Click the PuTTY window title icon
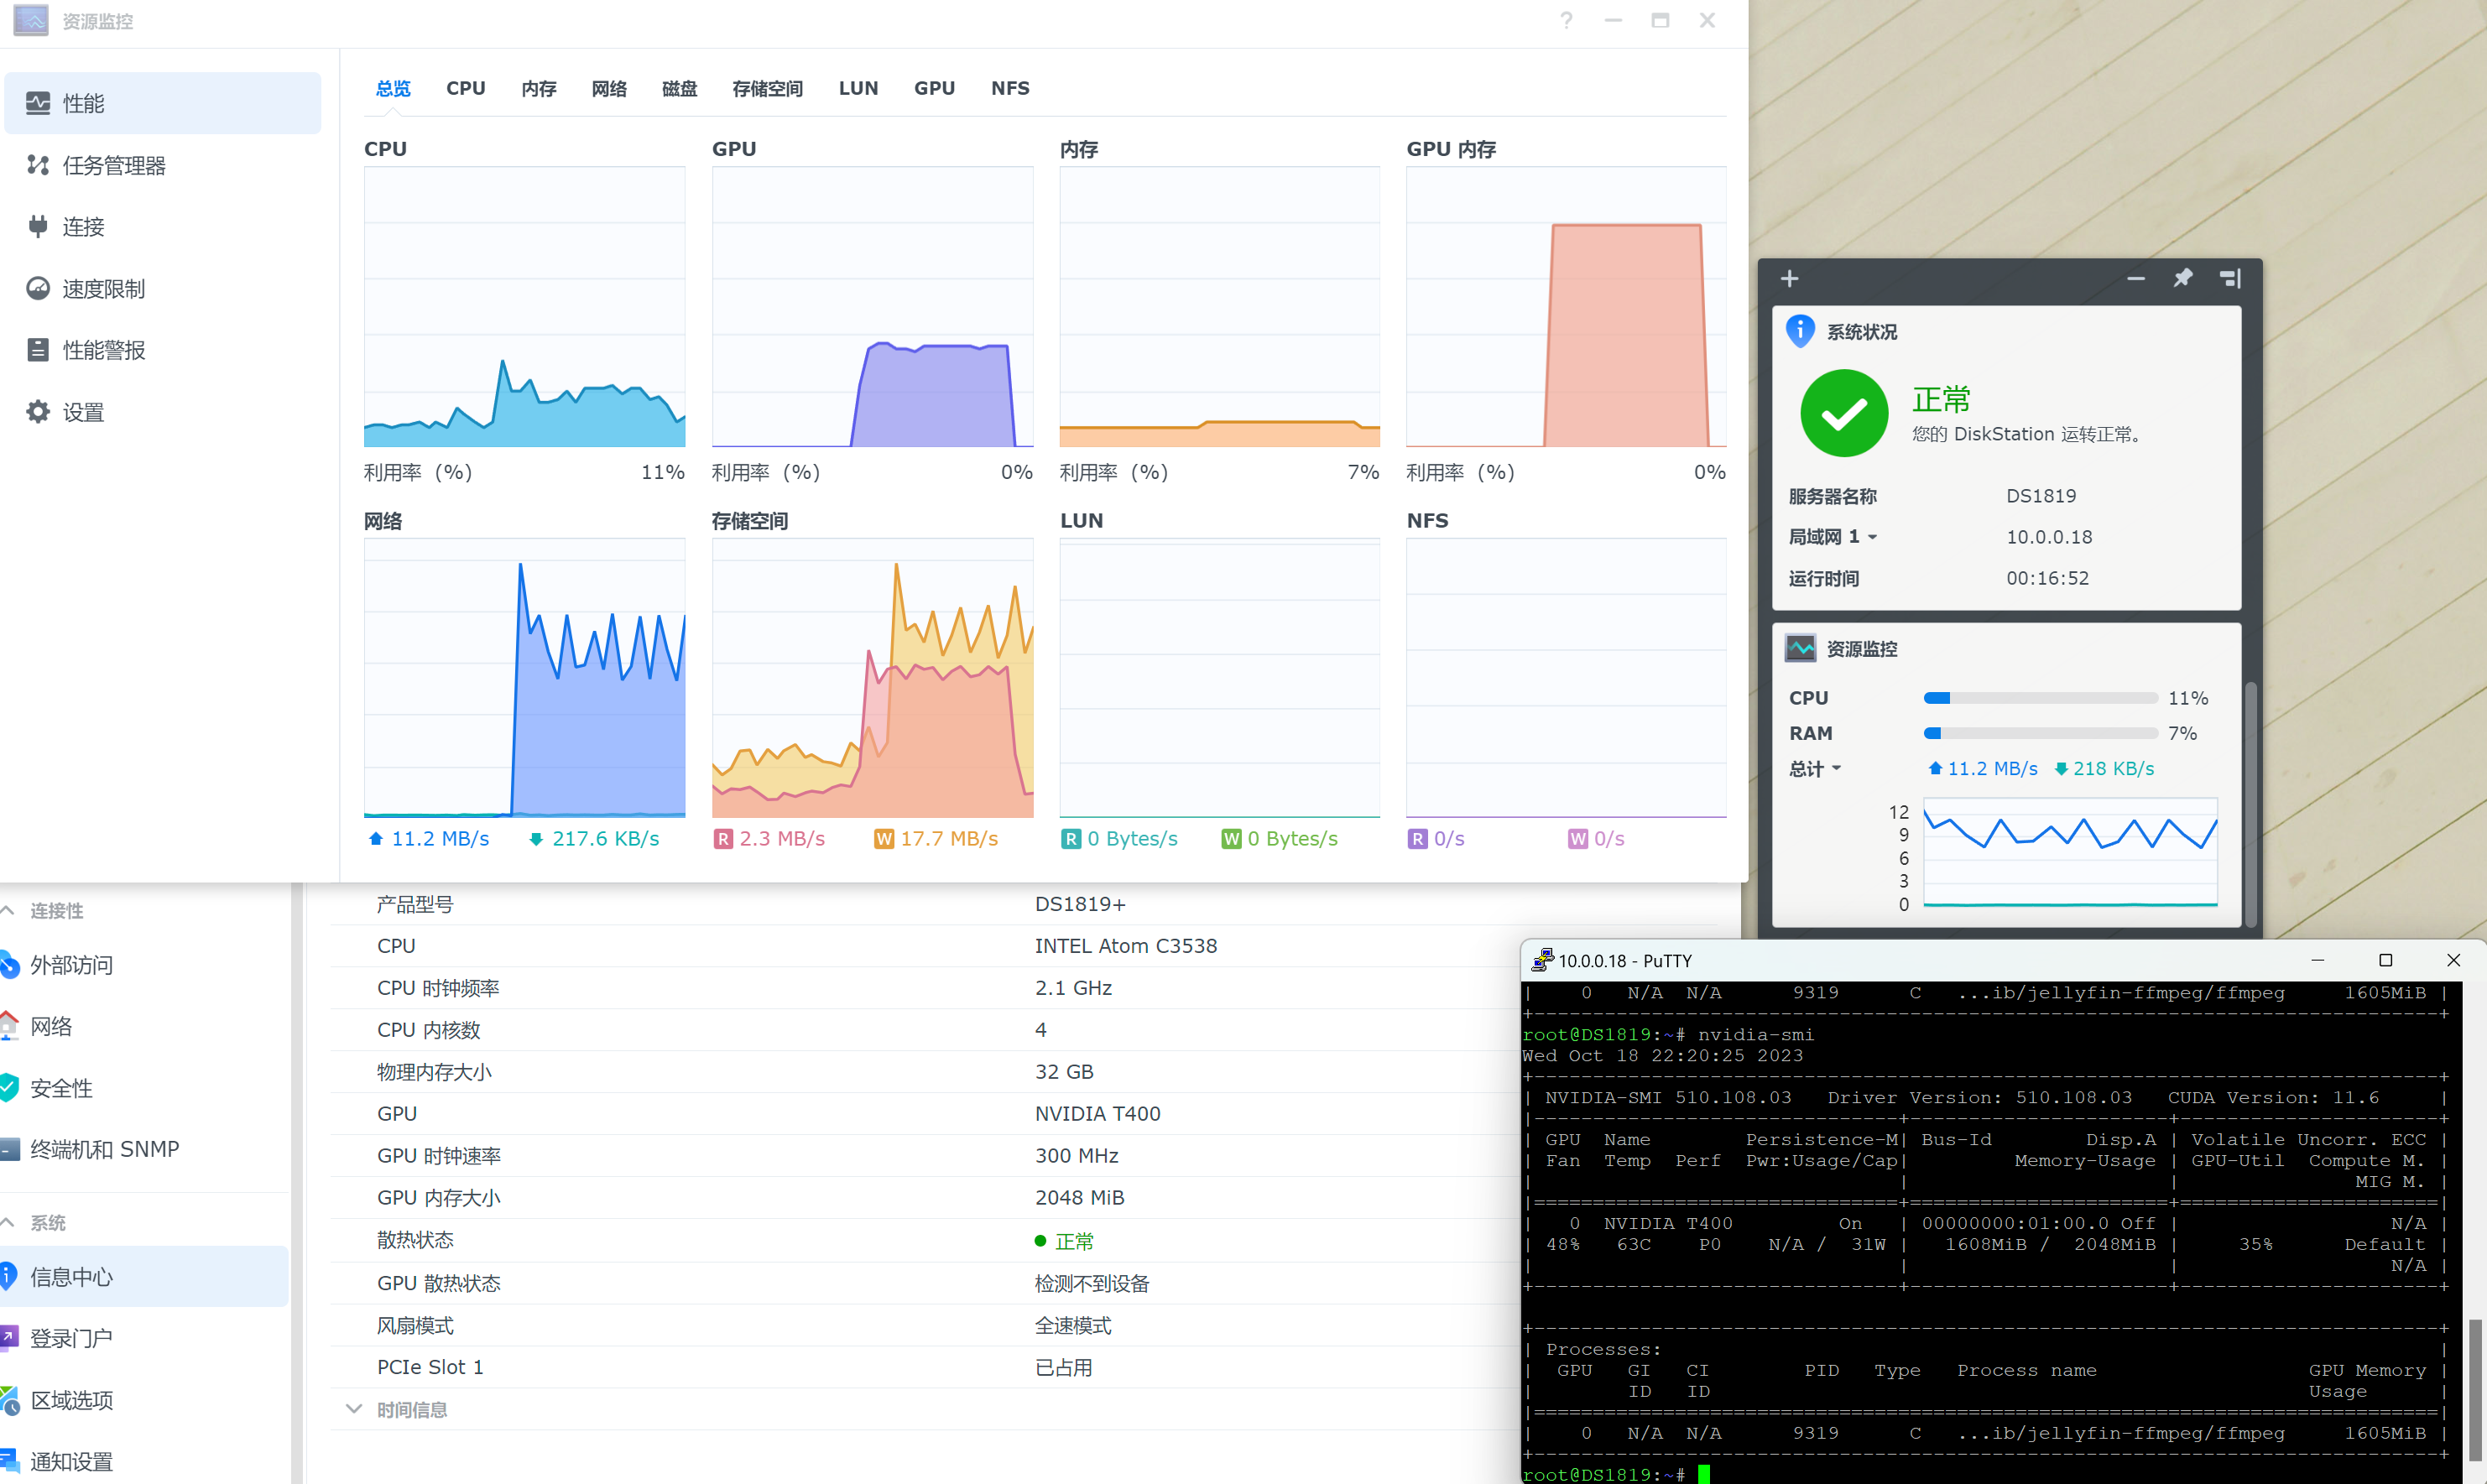The width and height of the screenshot is (2487, 1484). (x=1542, y=960)
